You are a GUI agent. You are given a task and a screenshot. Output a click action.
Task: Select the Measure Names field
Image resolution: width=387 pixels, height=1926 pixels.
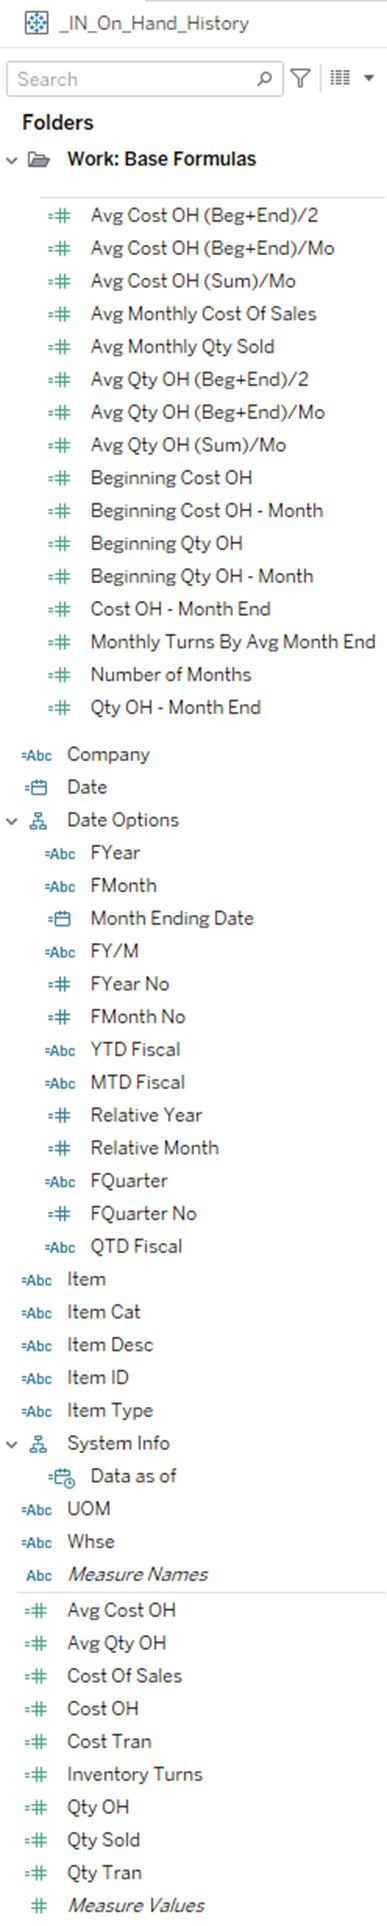click(x=137, y=1575)
